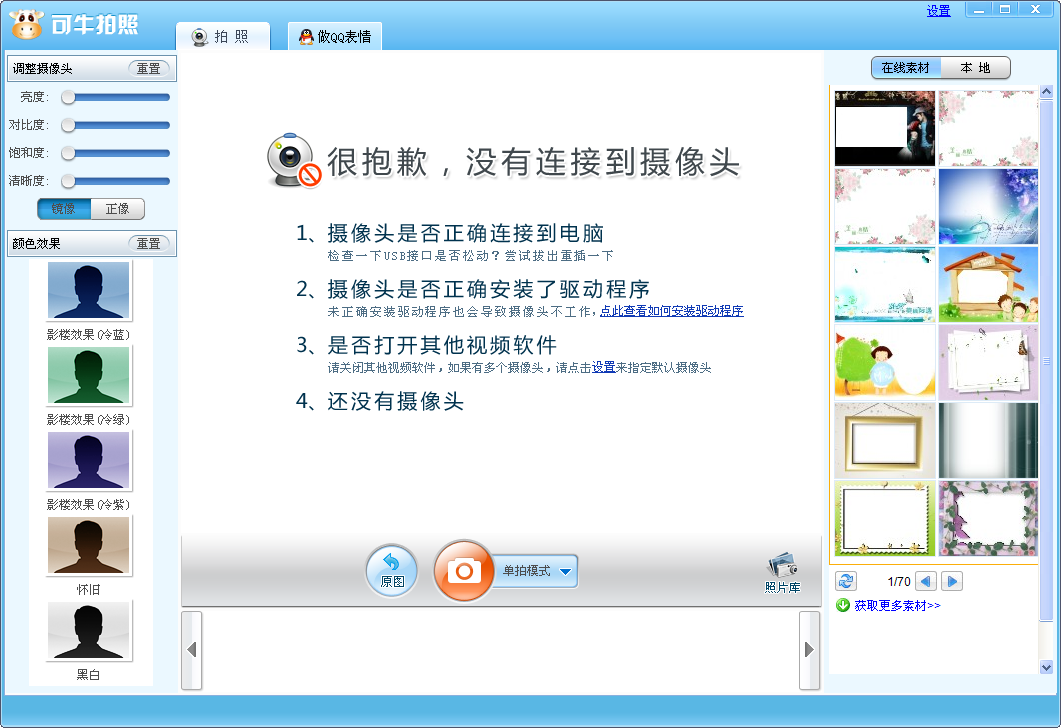Select the green stamp-edge frame
This screenshot has width=1061, height=728.
884,518
